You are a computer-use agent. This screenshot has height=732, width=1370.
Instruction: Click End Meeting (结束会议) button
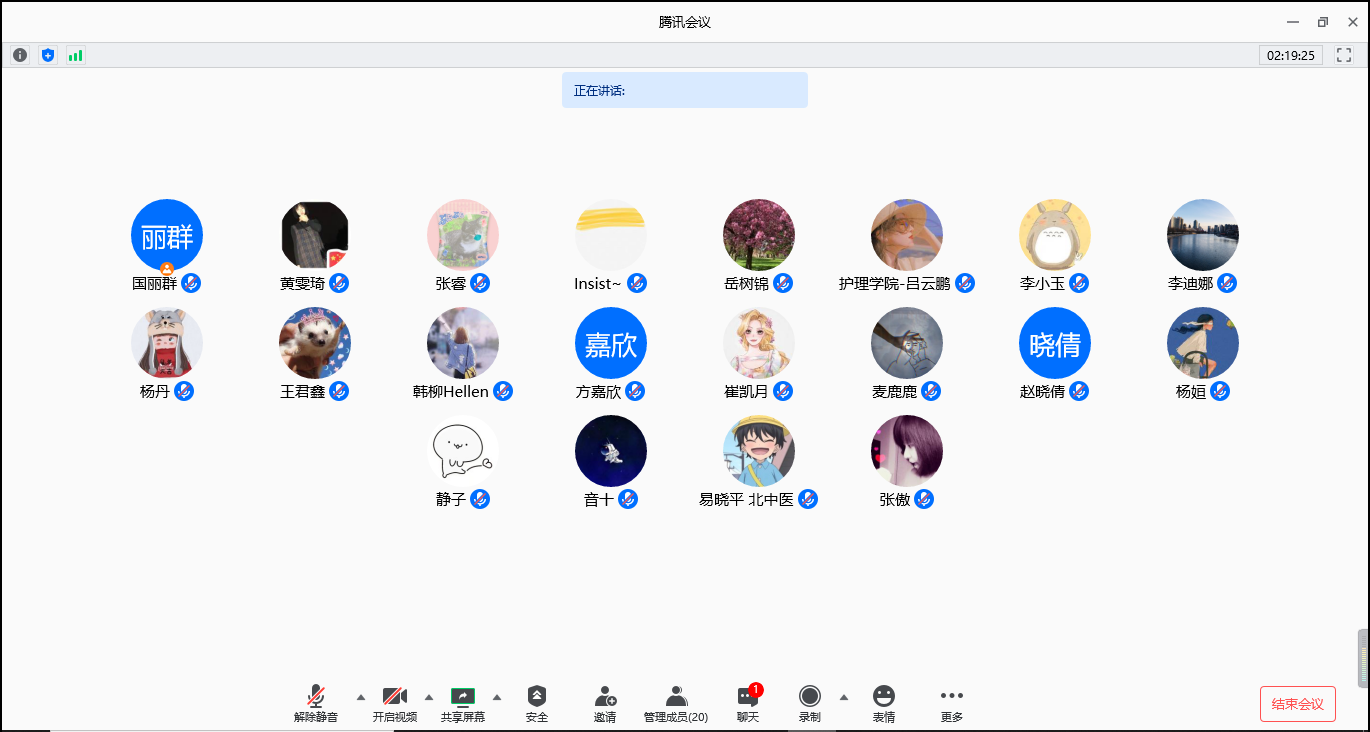pos(1297,704)
